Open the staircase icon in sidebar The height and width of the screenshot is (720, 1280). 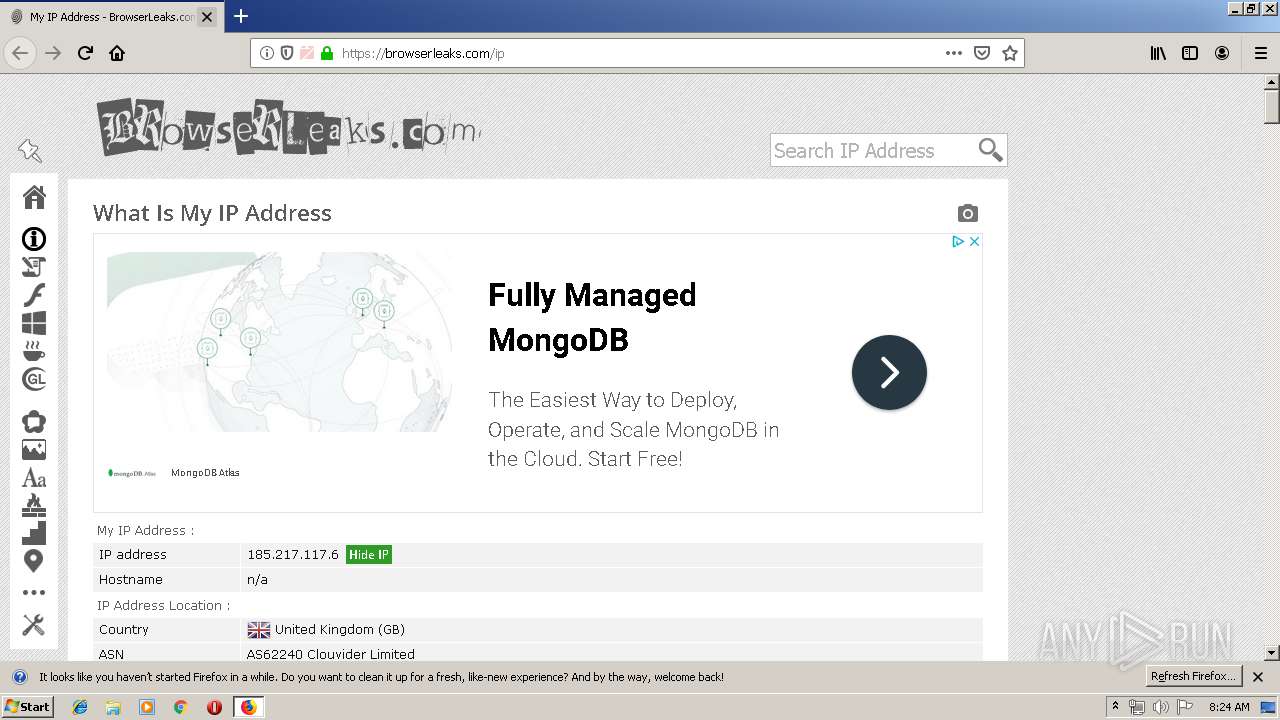[34, 533]
